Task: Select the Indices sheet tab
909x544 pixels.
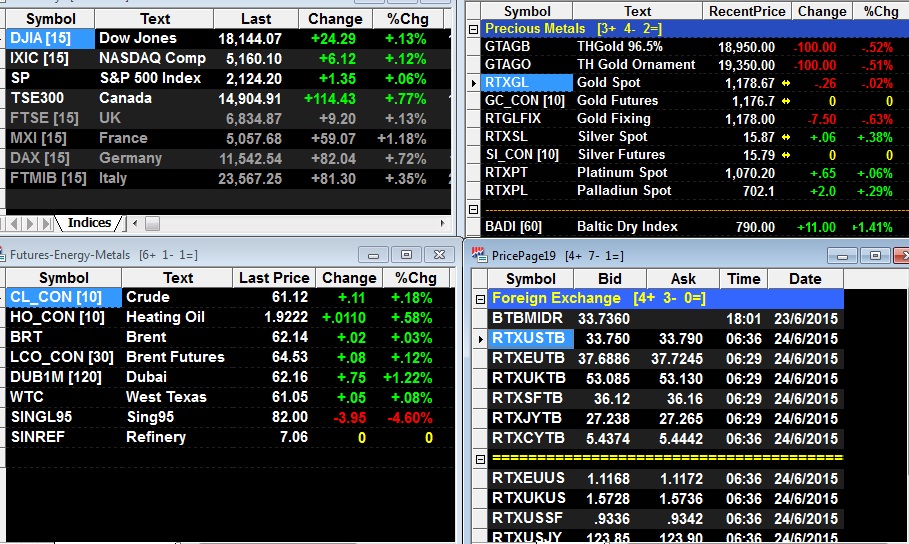Action: 89,223
